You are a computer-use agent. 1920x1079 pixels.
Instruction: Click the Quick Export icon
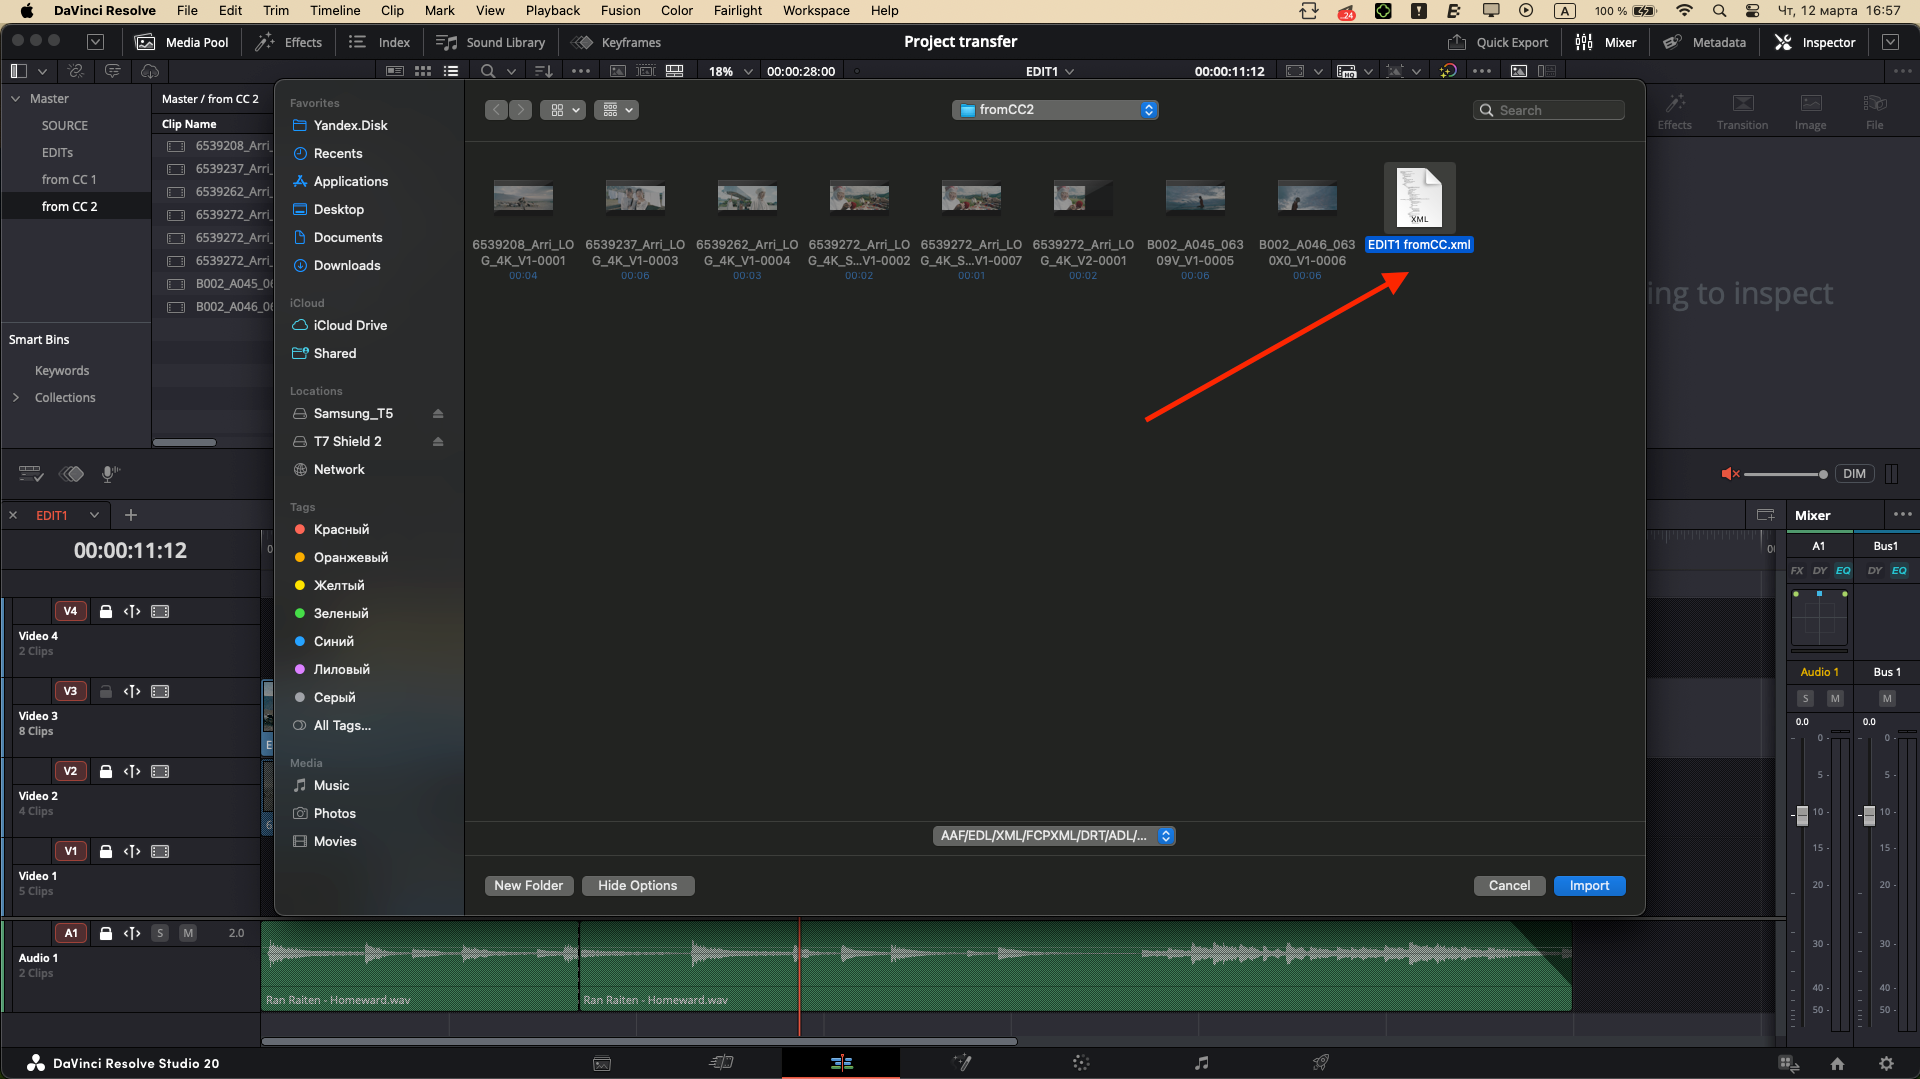coord(1459,42)
